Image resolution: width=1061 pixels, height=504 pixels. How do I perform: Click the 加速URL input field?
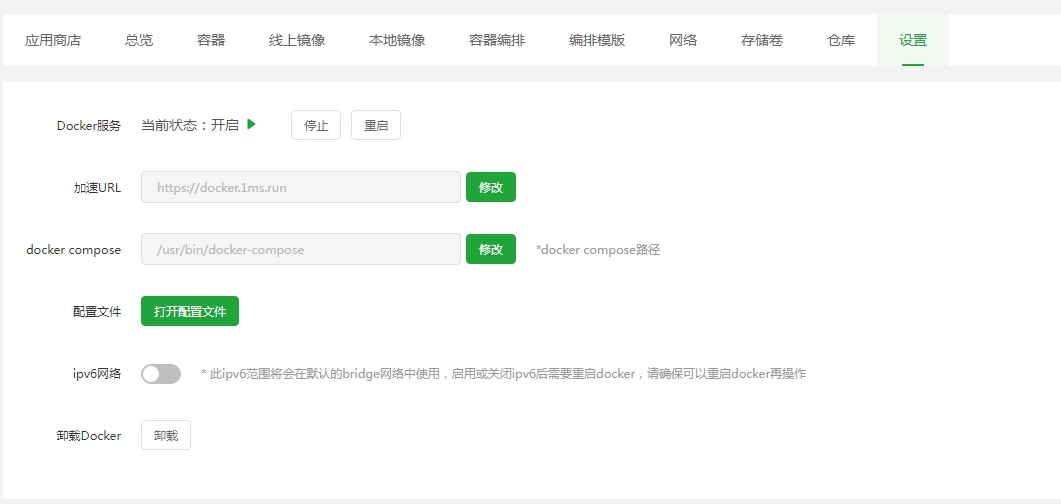300,187
